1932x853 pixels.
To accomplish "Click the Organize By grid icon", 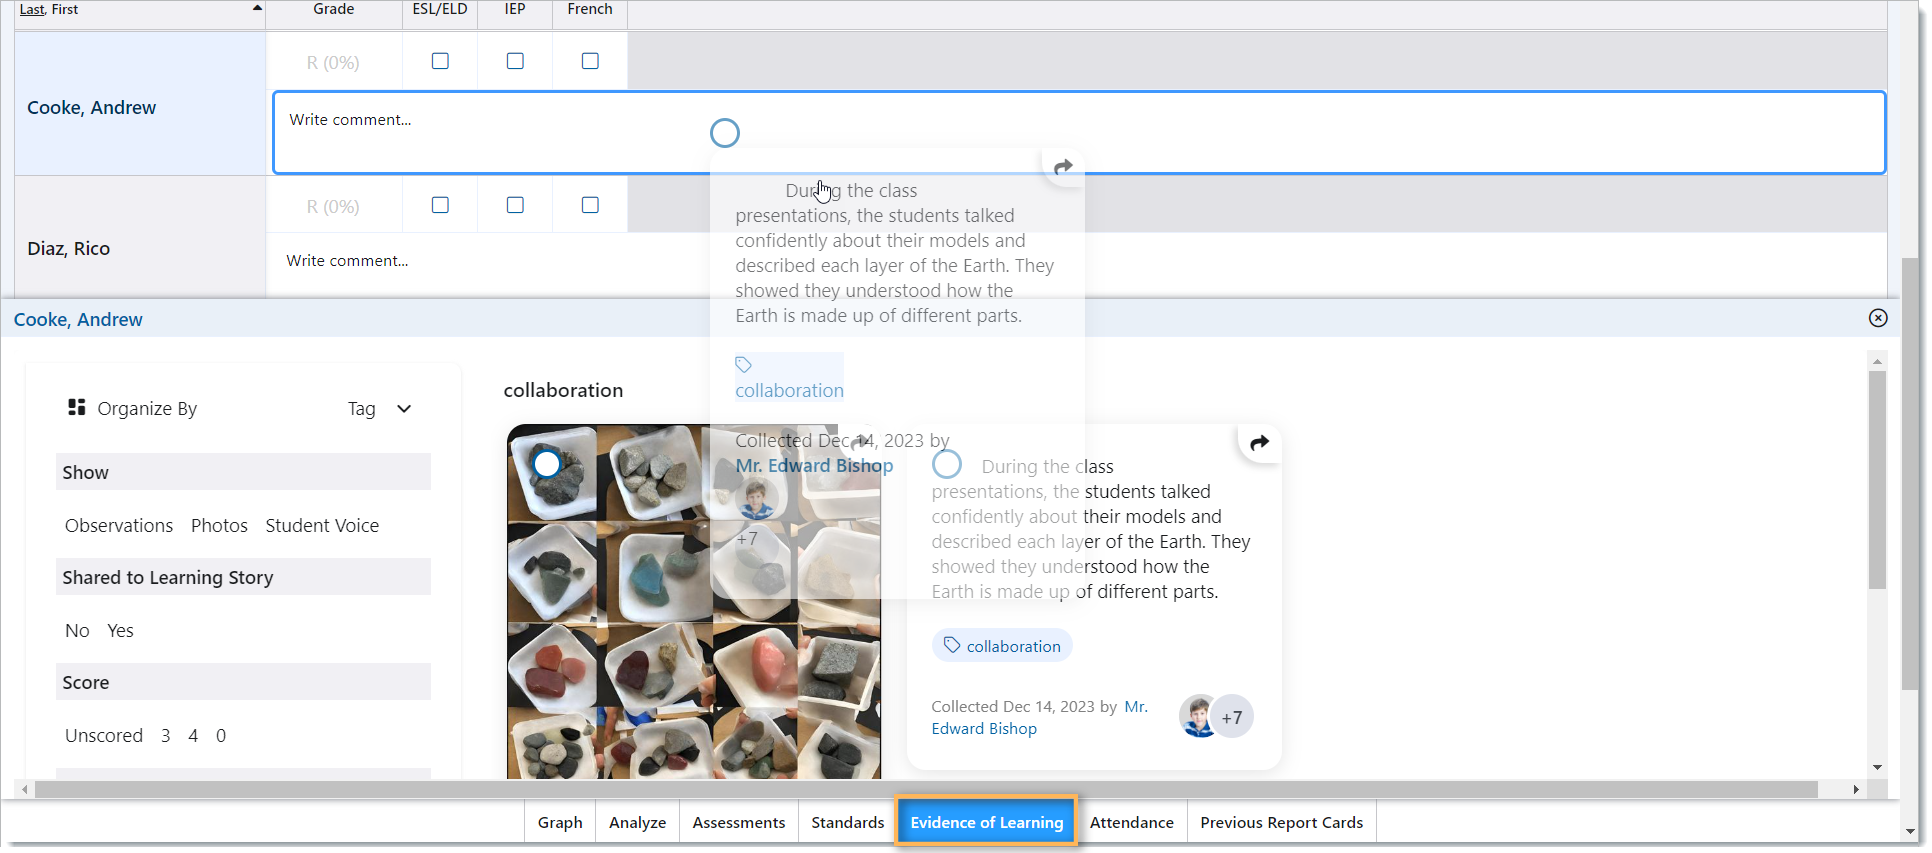I will coord(76,407).
